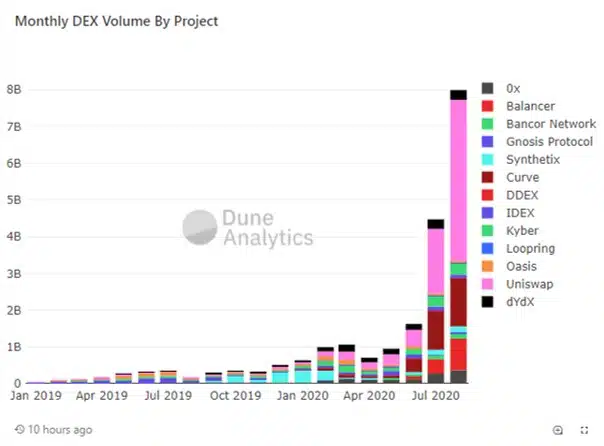The height and width of the screenshot is (446, 604).
Task: Click the 'Jul 2020' x-axis label
Action: pos(436,396)
